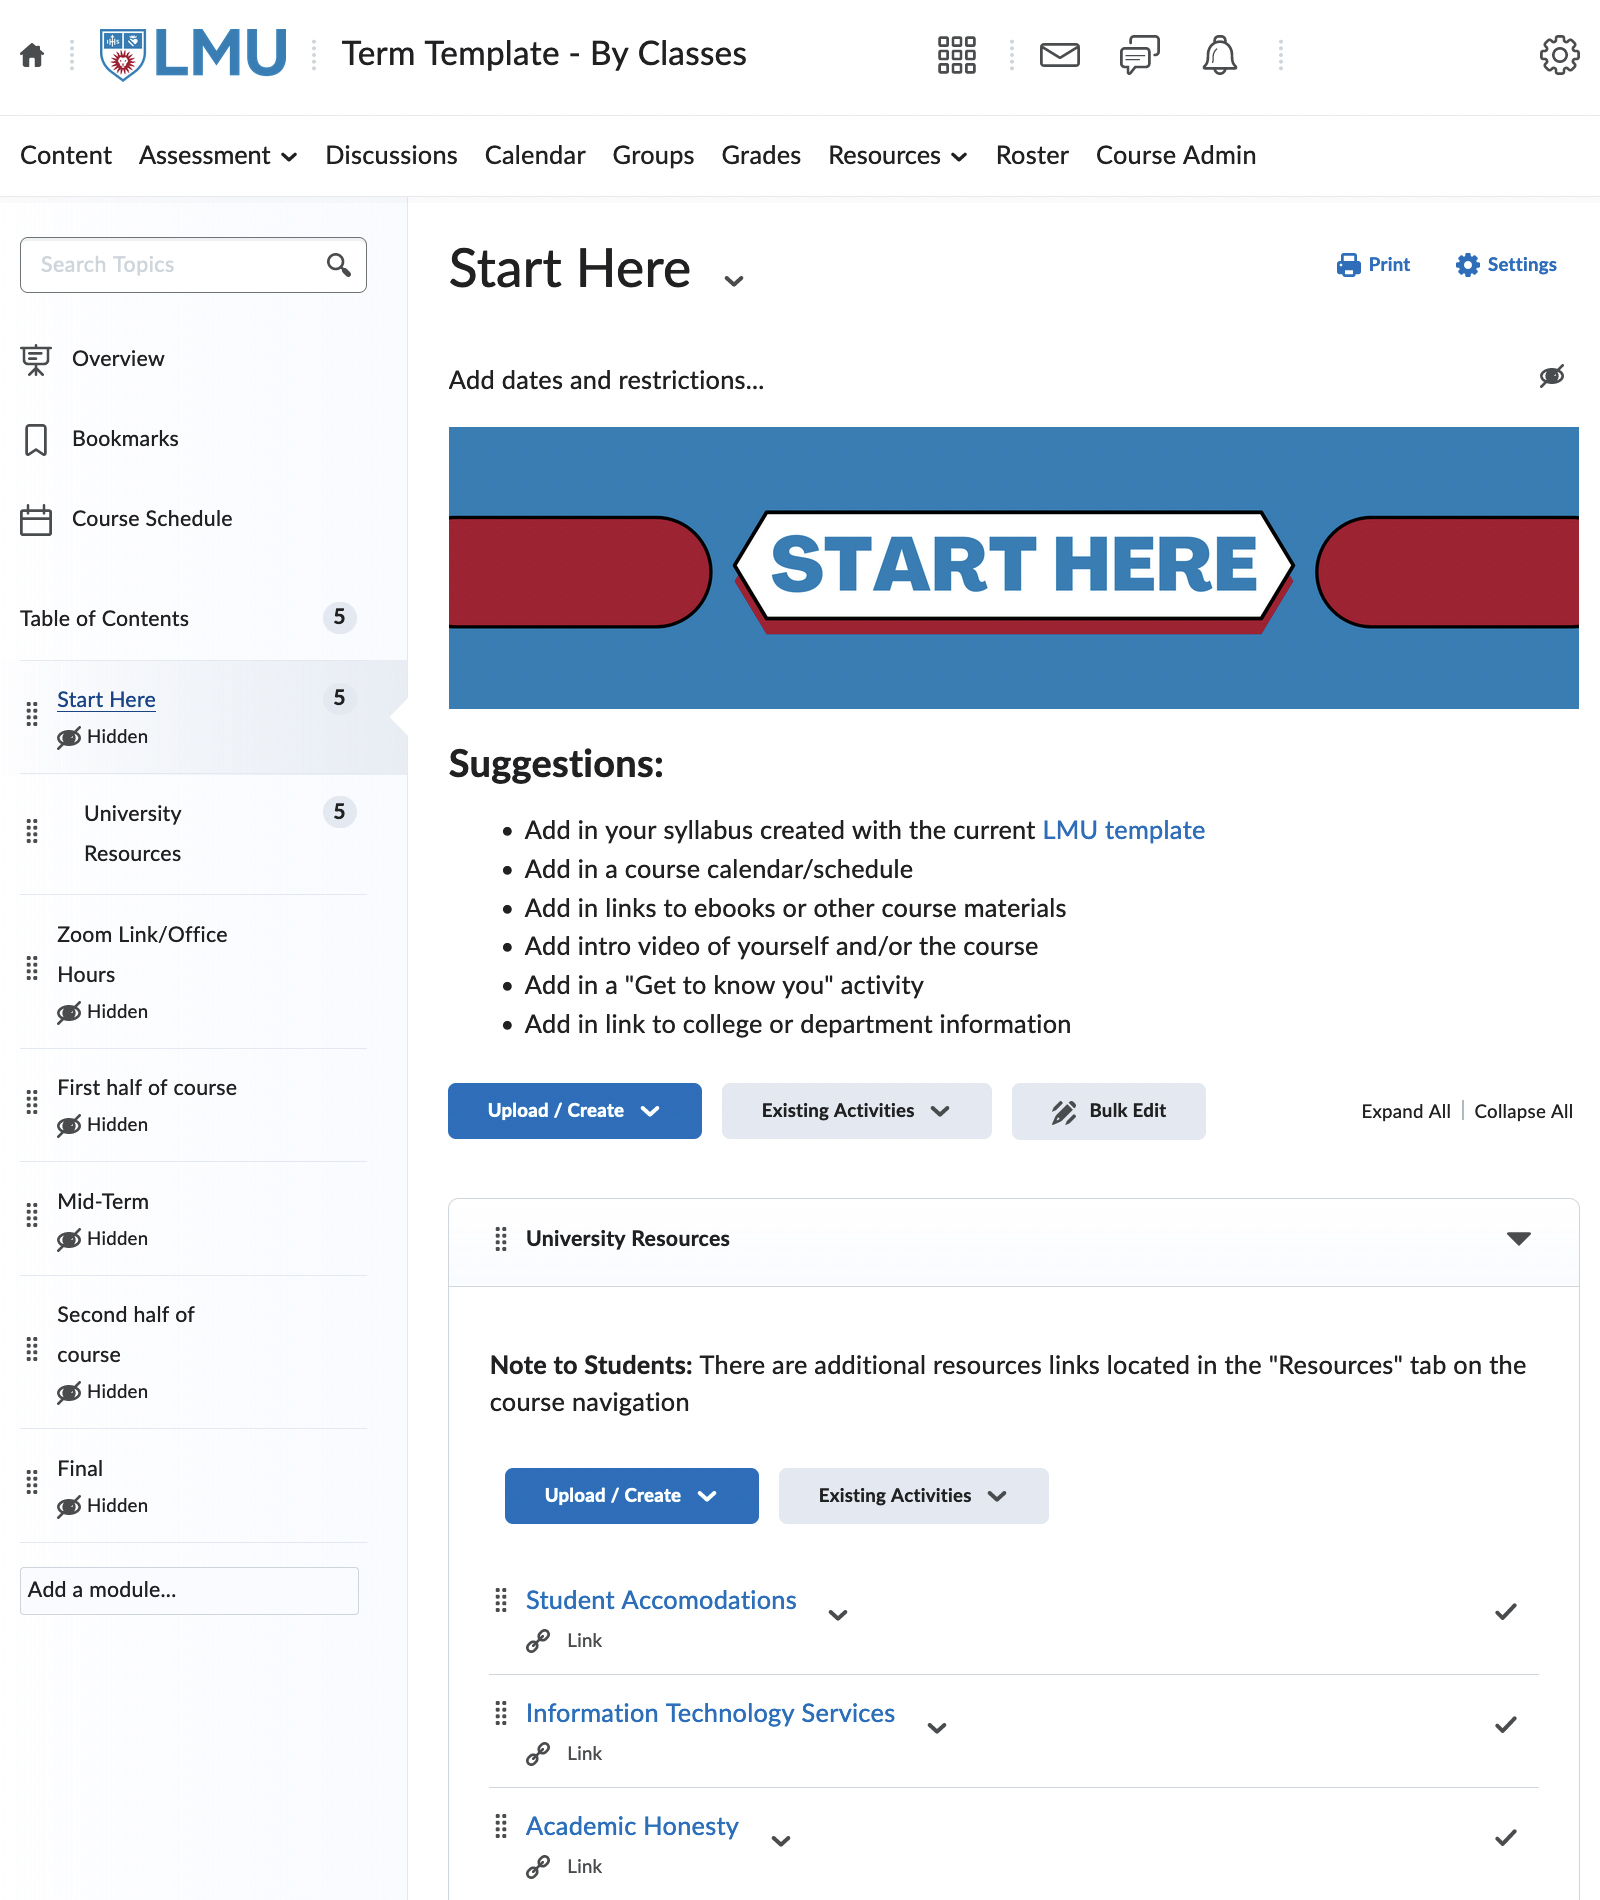Open the Assessment menu
This screenshot has height=1900, width=1600.
pos(218,156)
